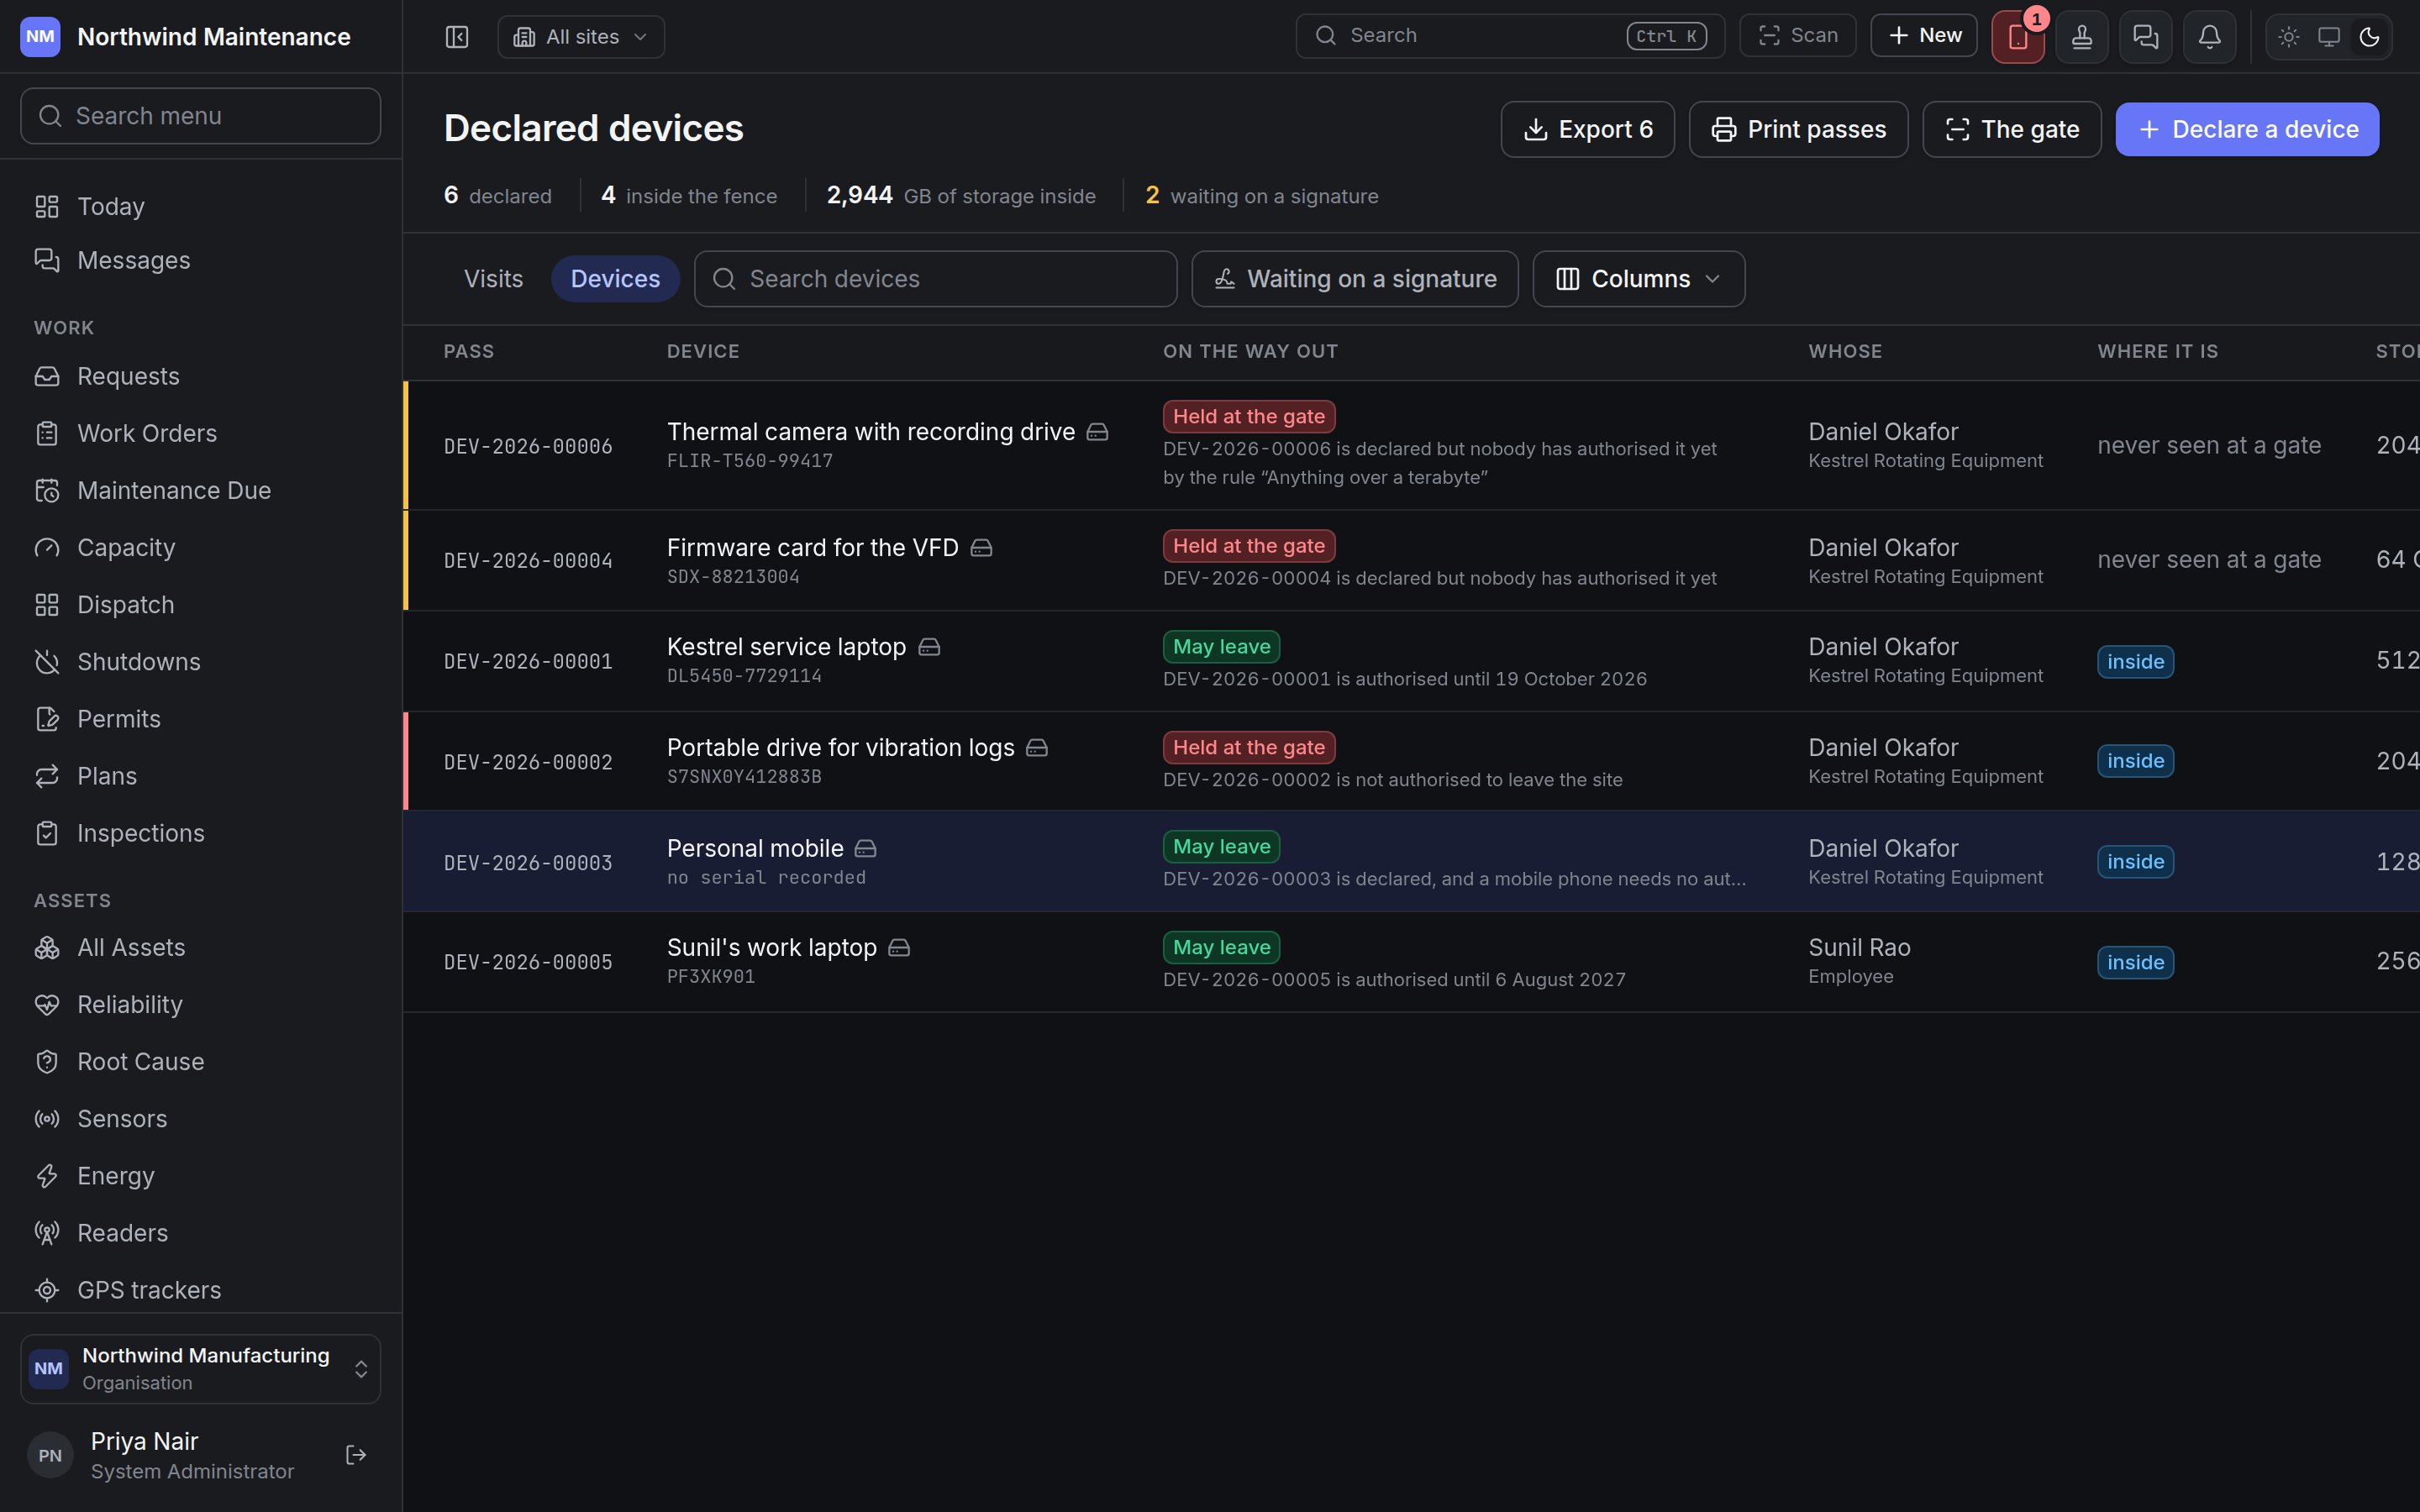2420x1512 pixels.
Task: Open Shutdowns icon in sidebar
Action: pos(47,662)
